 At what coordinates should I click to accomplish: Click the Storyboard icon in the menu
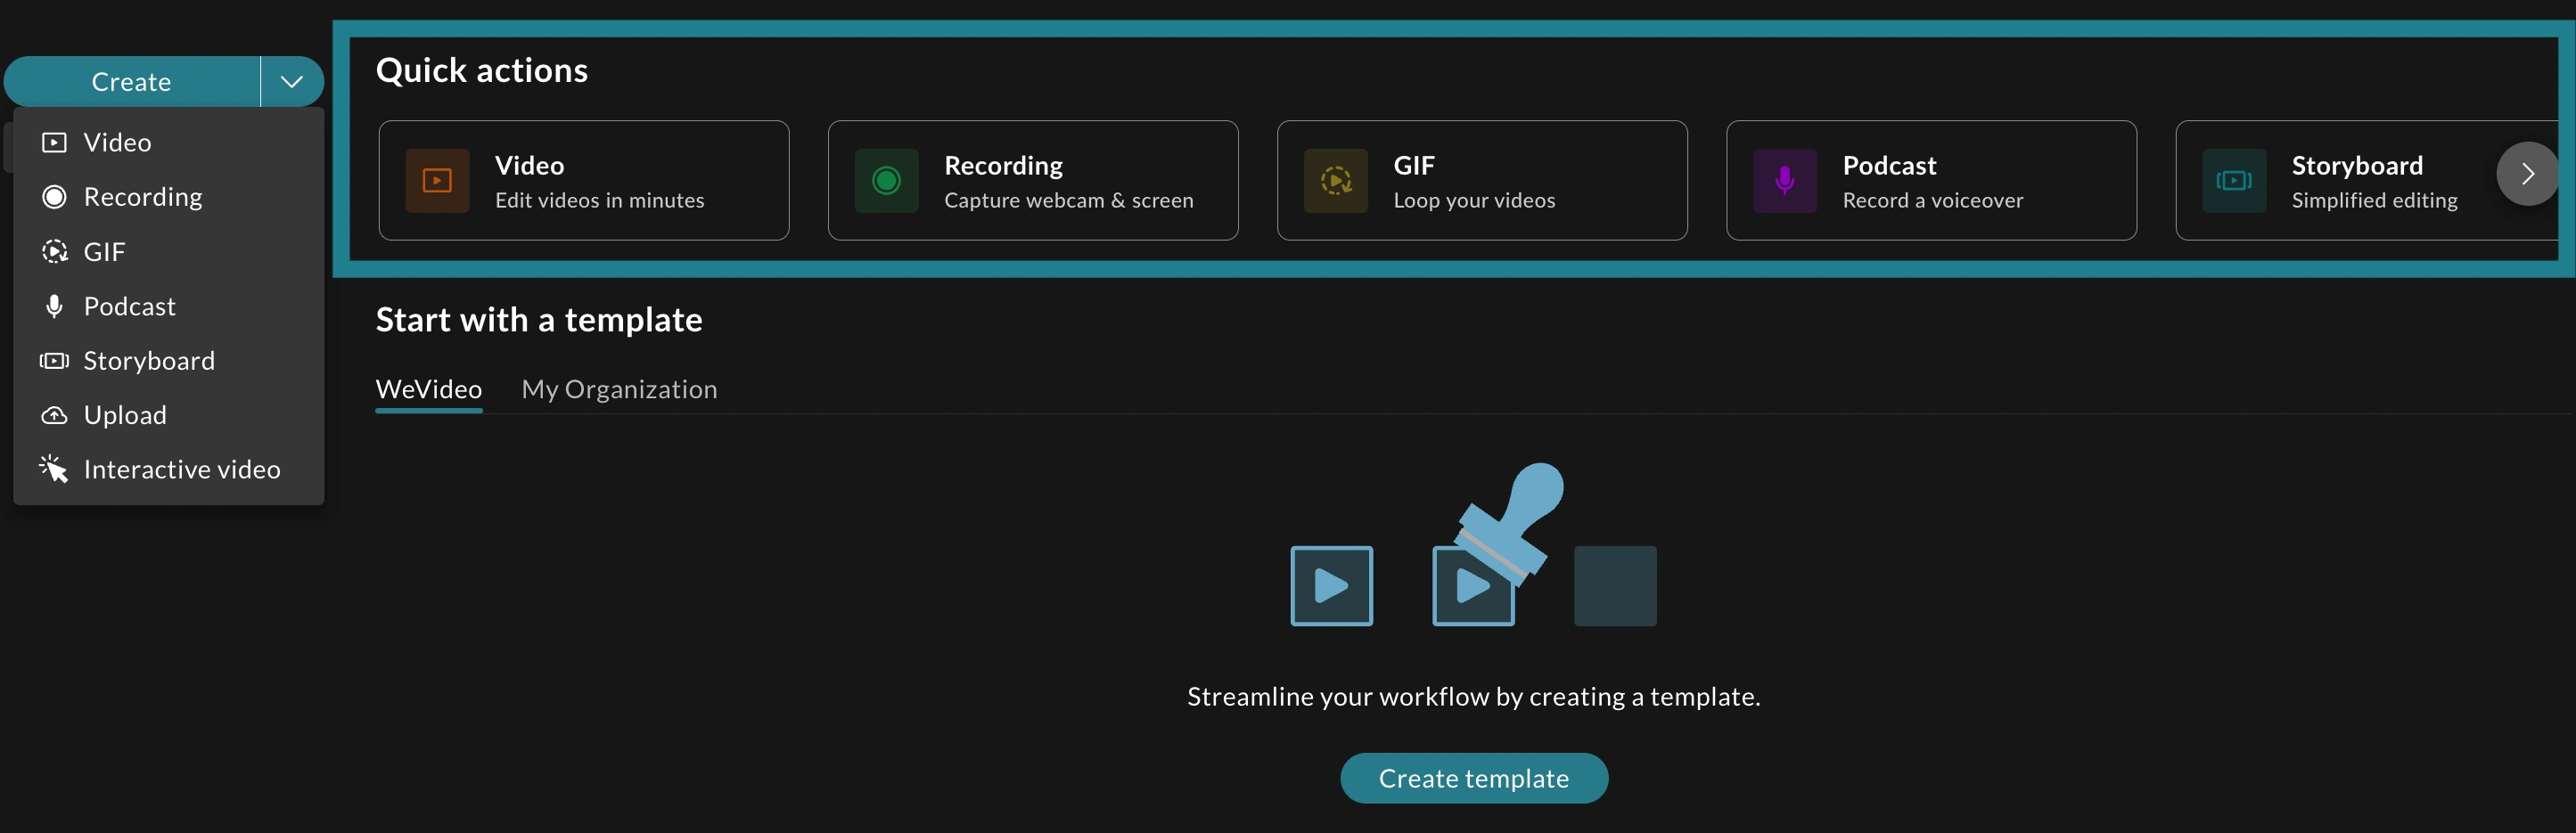point(54,360)
